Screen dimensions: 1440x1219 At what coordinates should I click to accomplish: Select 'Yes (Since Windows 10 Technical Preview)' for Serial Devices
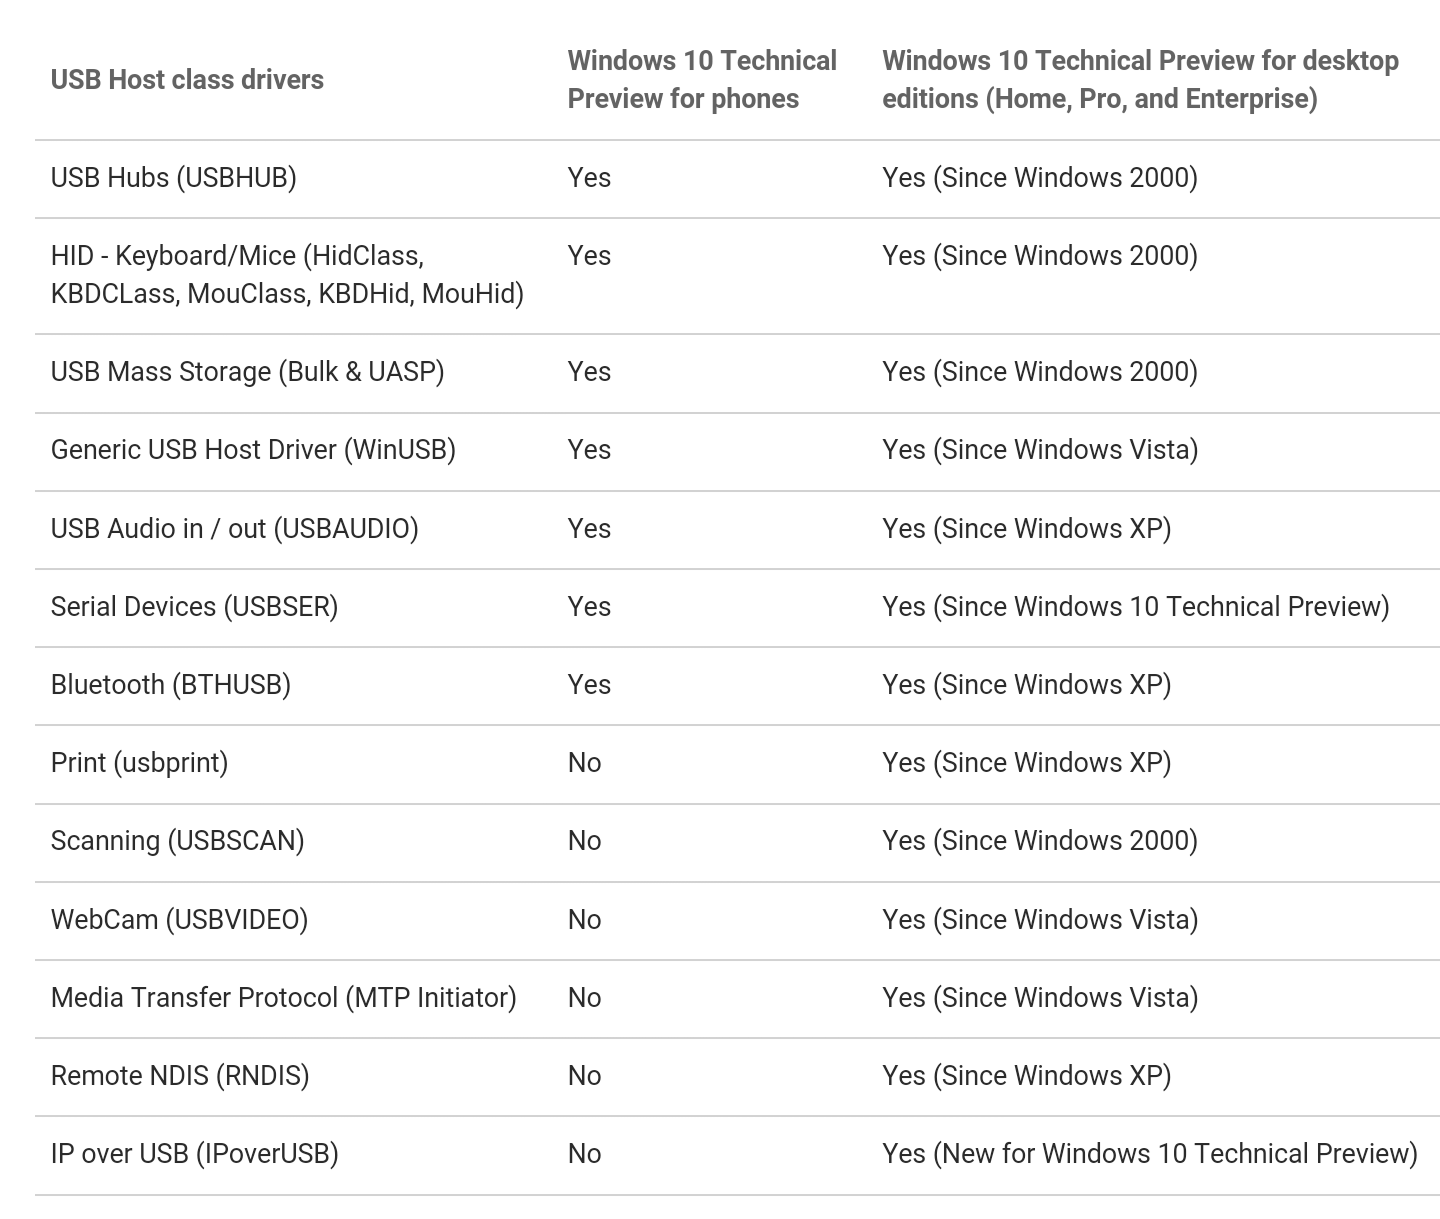click(1136, 607)
